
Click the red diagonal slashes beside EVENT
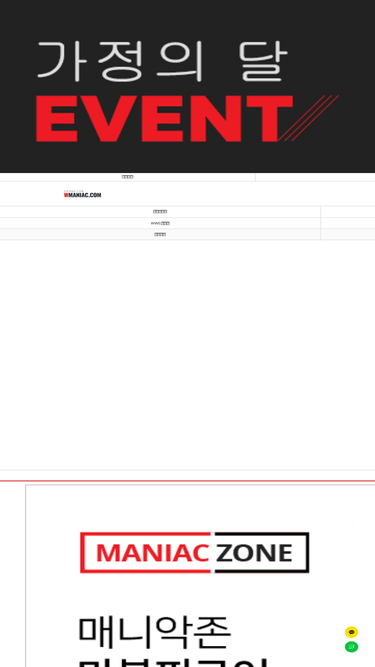click(x=309, y=118)
